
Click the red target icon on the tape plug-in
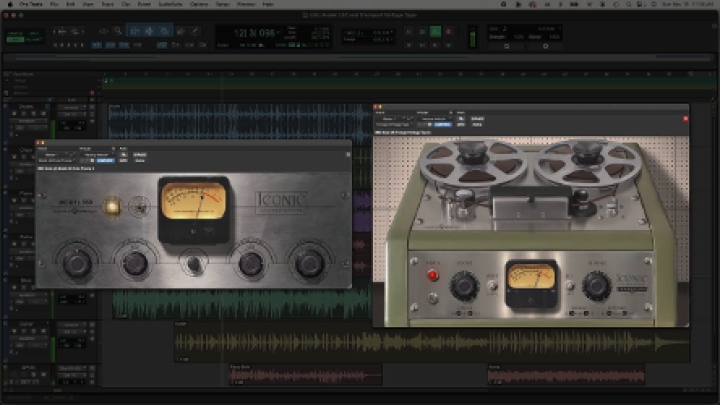point(685,118)
